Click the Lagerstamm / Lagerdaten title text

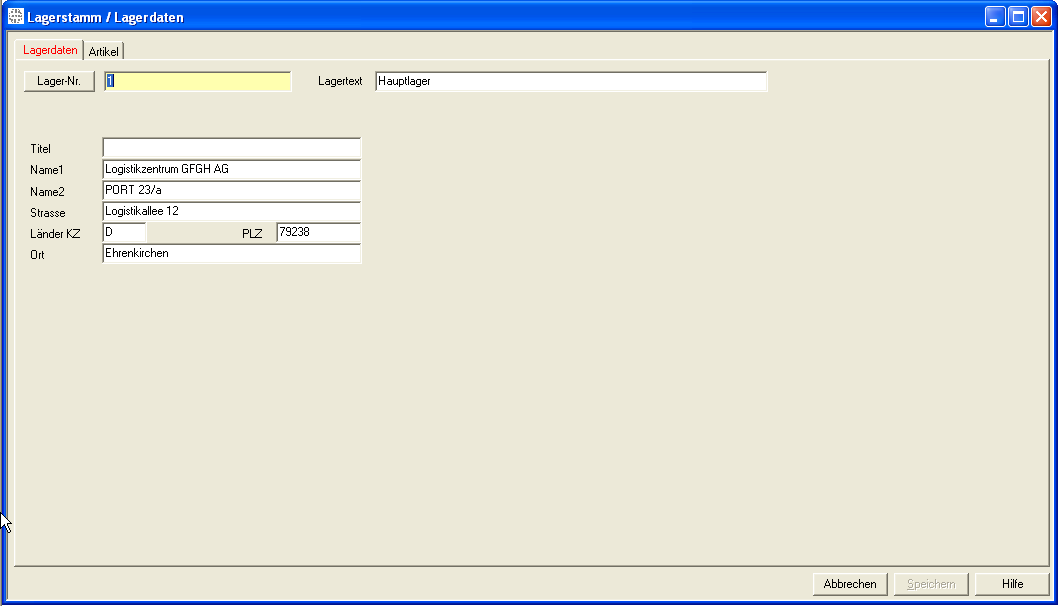[105, 18]
